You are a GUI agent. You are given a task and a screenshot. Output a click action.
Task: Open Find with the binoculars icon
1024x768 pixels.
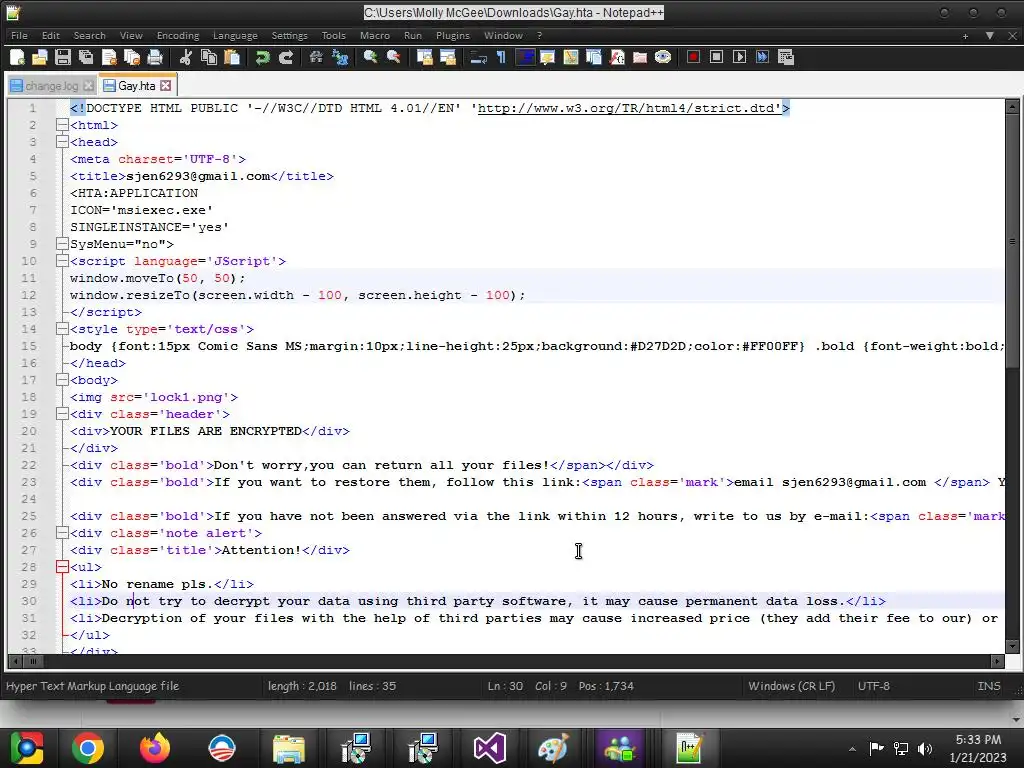(x=316, y=57)
